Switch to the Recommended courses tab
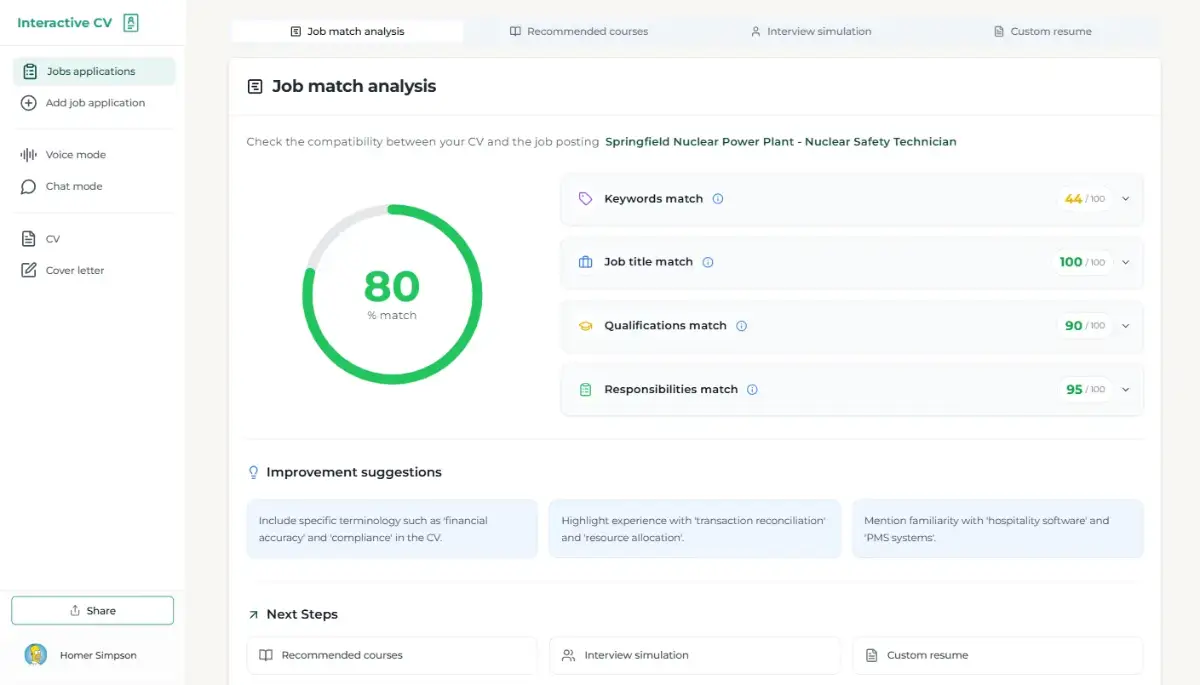Viewport: 1200px width, 685px height. 579,31
